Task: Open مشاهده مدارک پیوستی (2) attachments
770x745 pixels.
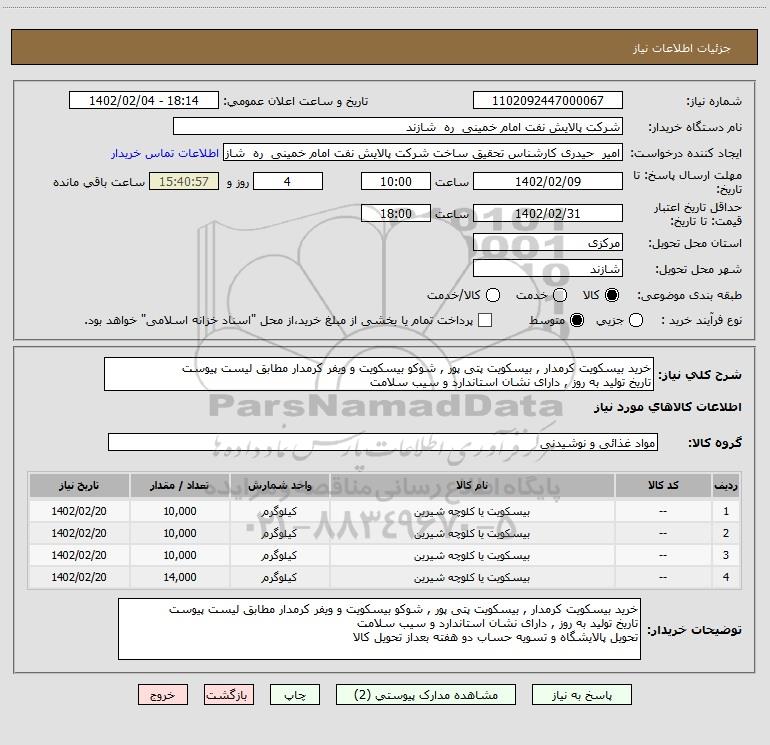Action: 426,695
